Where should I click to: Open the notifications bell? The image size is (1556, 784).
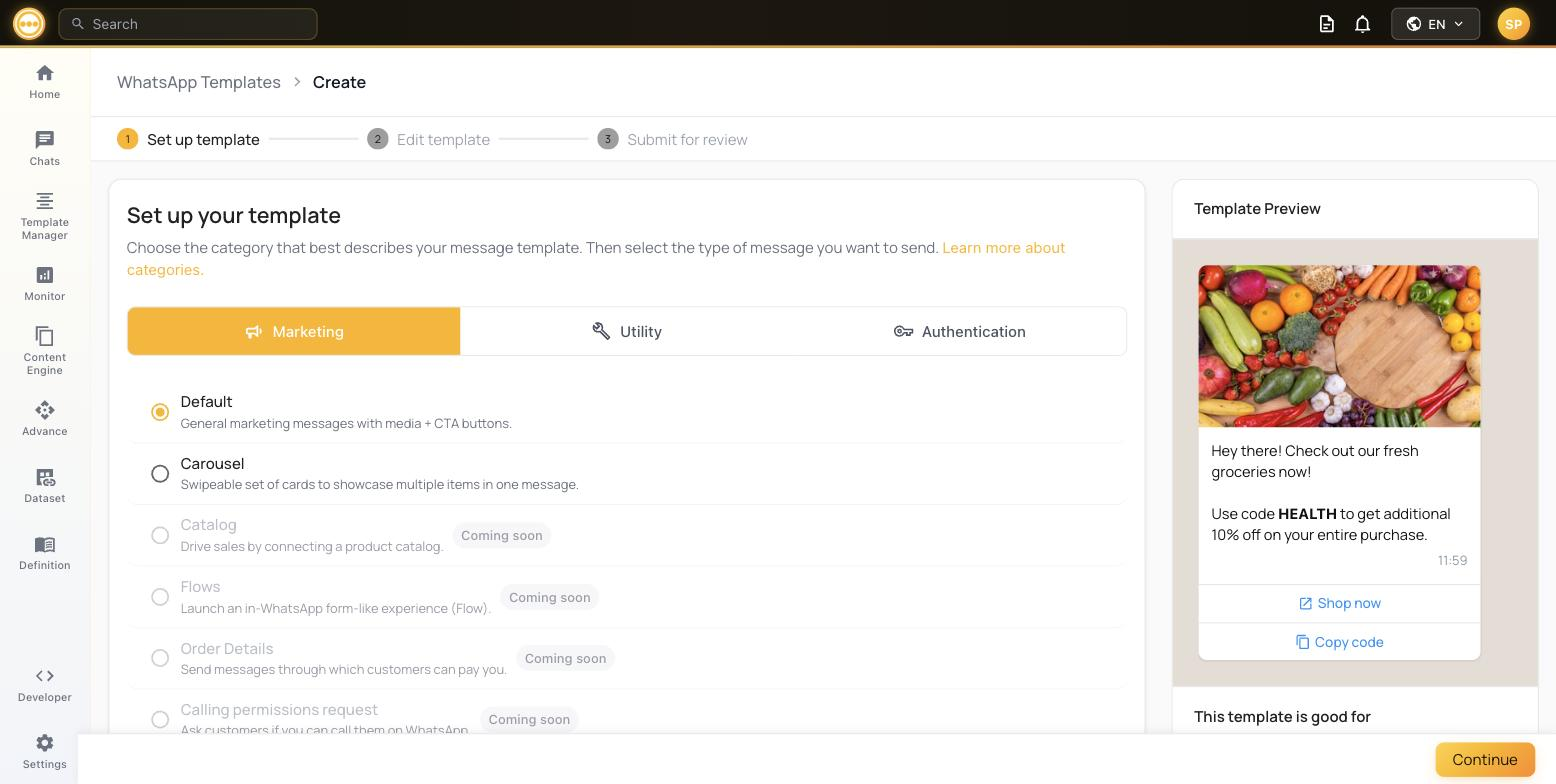pyautogui.click(x=1362, y=24)
